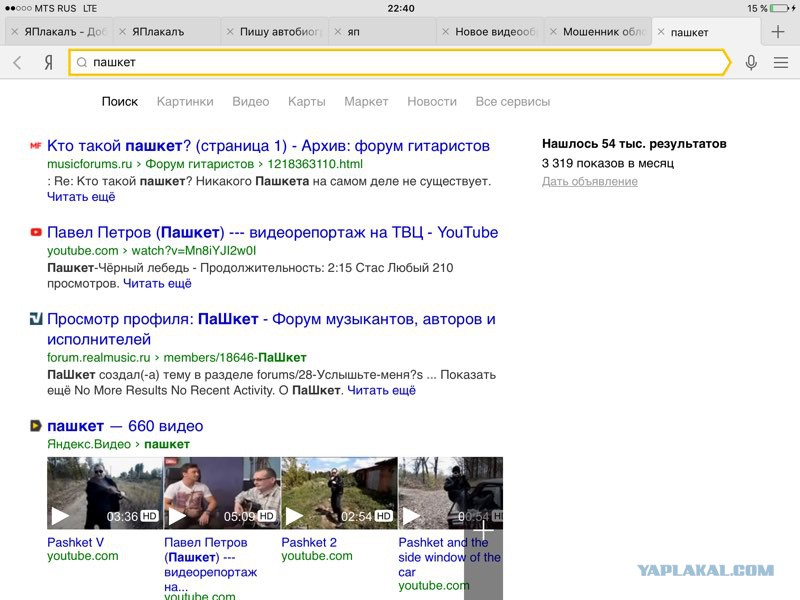Add a new tab with plus icon
This screenshot has height=600, width=800.
coord(778,32)
